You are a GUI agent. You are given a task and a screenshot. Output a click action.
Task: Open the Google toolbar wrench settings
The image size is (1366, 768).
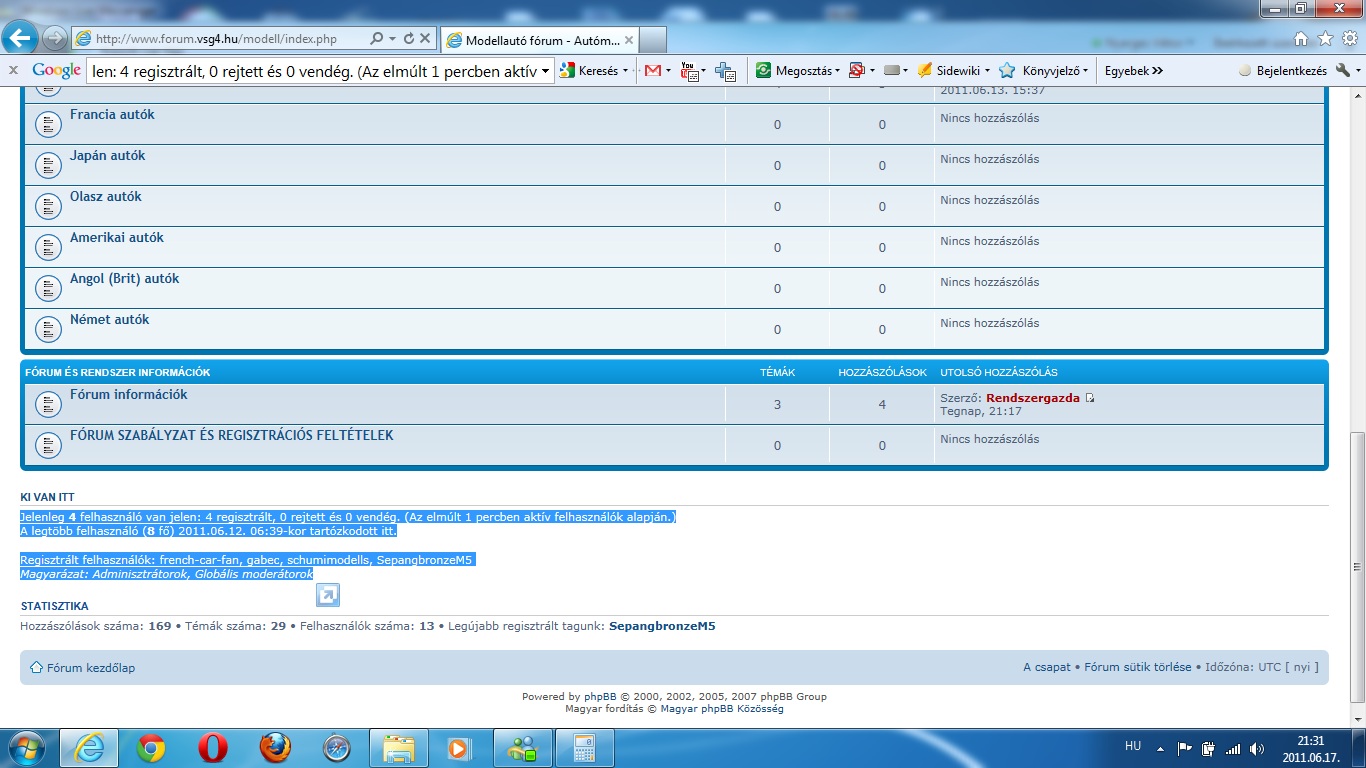tap(1343, 71)
